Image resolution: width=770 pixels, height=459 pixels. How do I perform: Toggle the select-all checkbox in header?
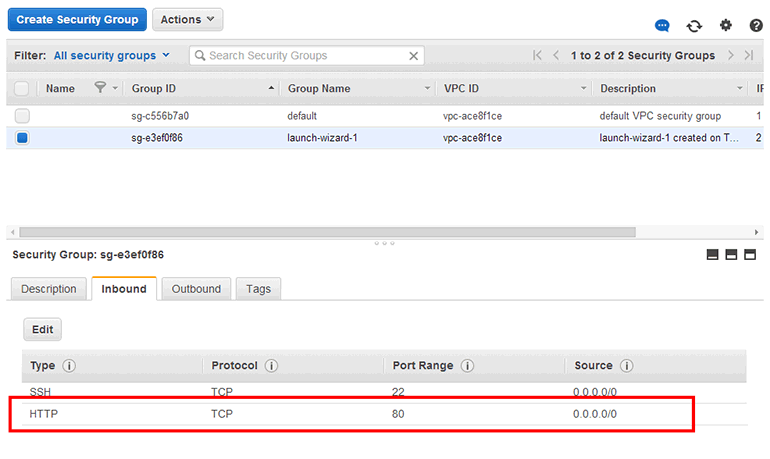22,89
